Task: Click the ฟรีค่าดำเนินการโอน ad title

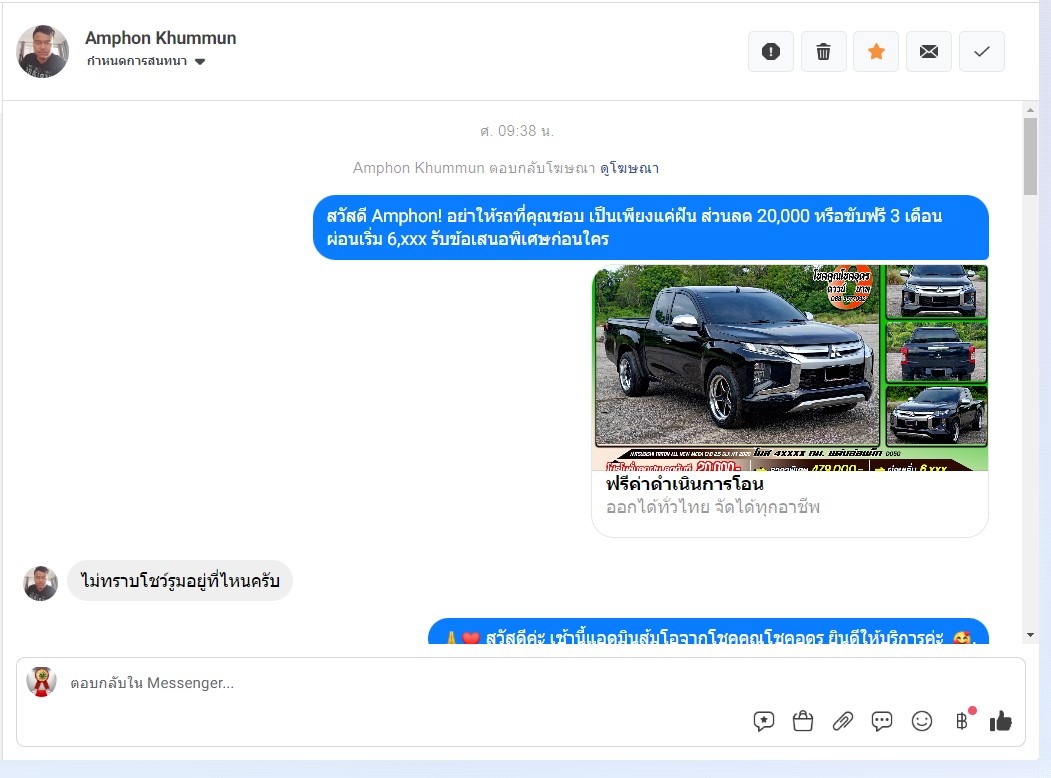Action: click(x=684, y=484)
